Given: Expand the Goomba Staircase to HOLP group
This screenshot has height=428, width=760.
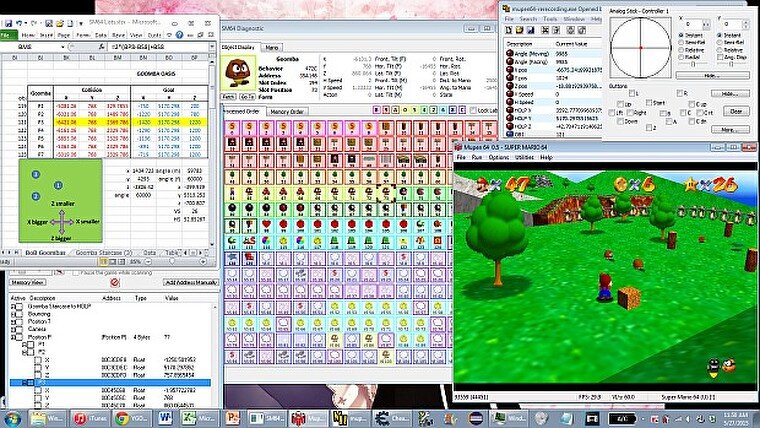Looking at the screenshot, I should click(13, 307).
